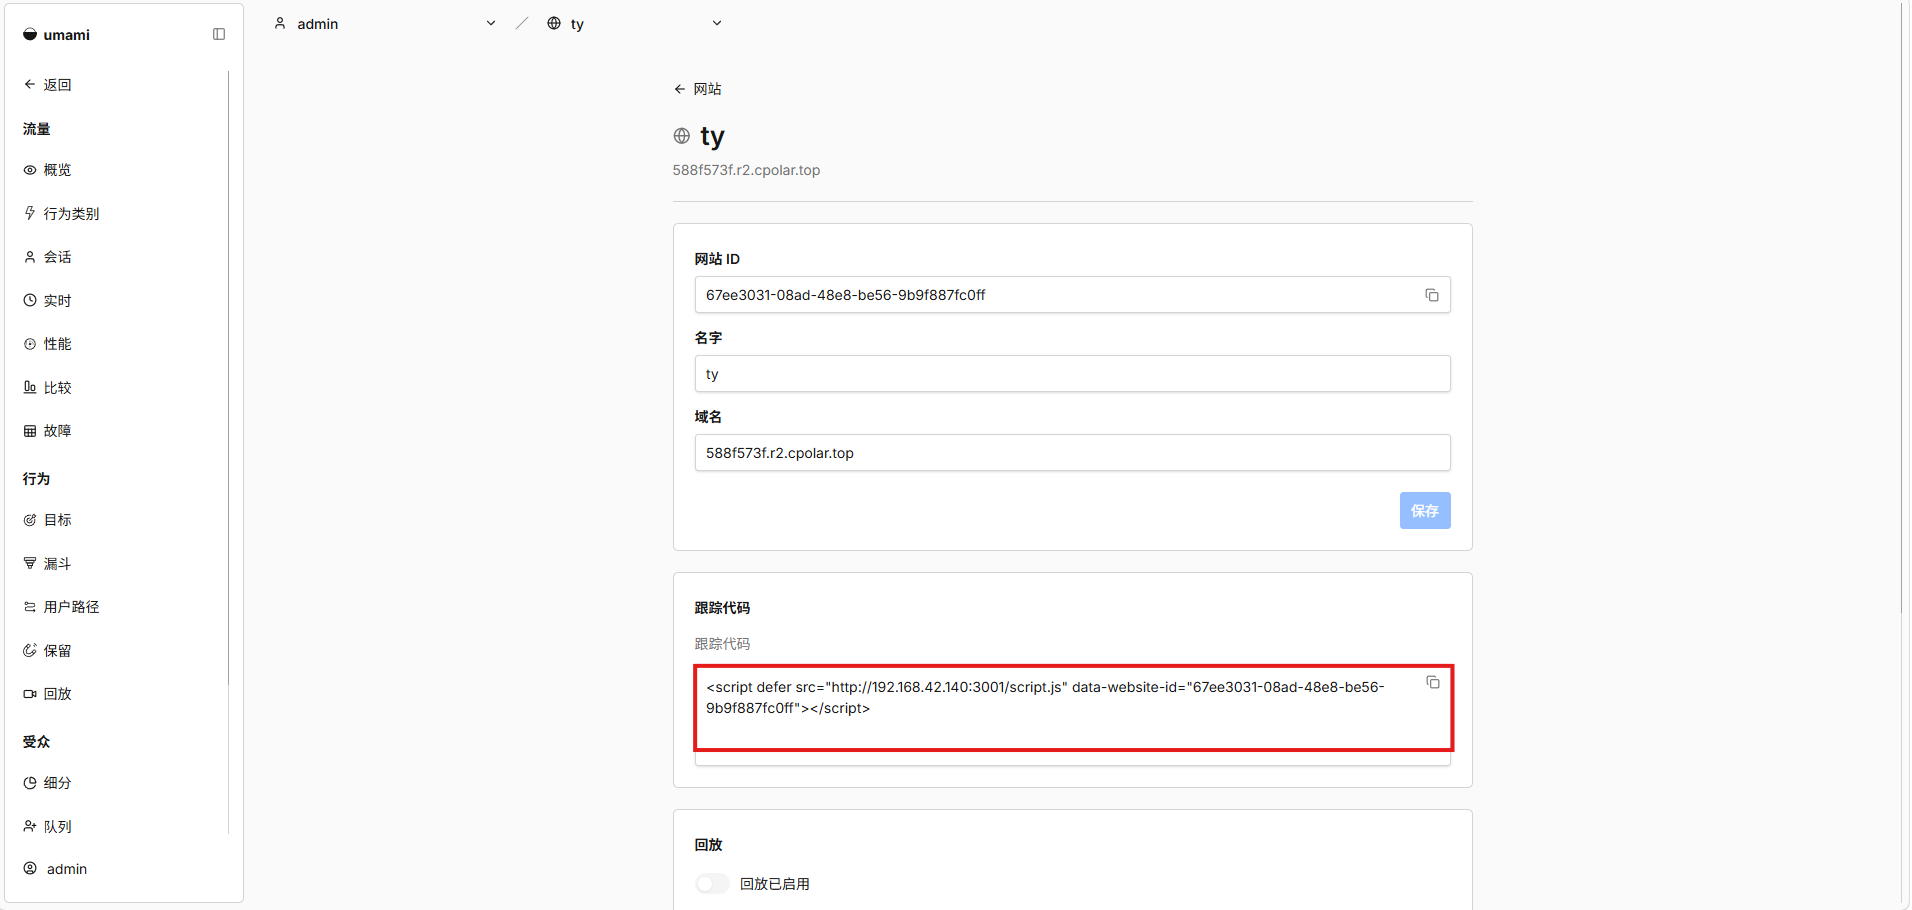Image resolution: width=1912 pixels, height=910 pixels.
Task: Open the 用户路径 journey page
Action: [x=62, y=607]
